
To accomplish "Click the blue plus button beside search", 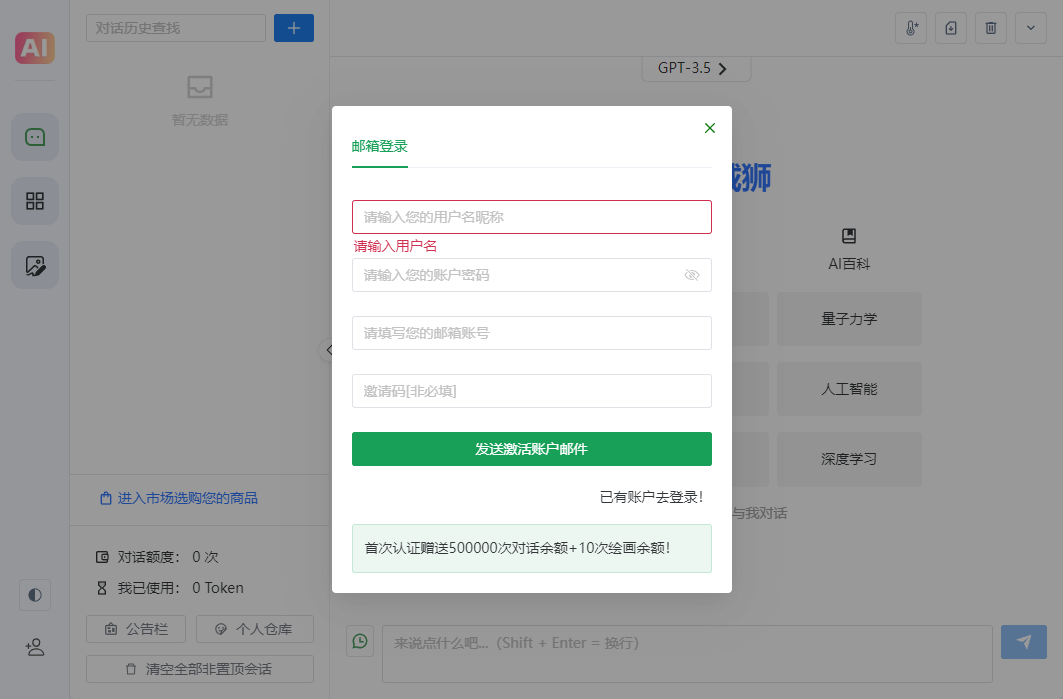I will [293, 28].
